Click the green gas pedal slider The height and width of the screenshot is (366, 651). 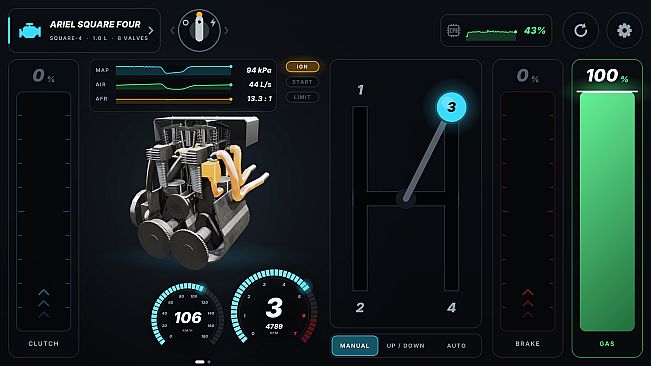pos(607,211)
